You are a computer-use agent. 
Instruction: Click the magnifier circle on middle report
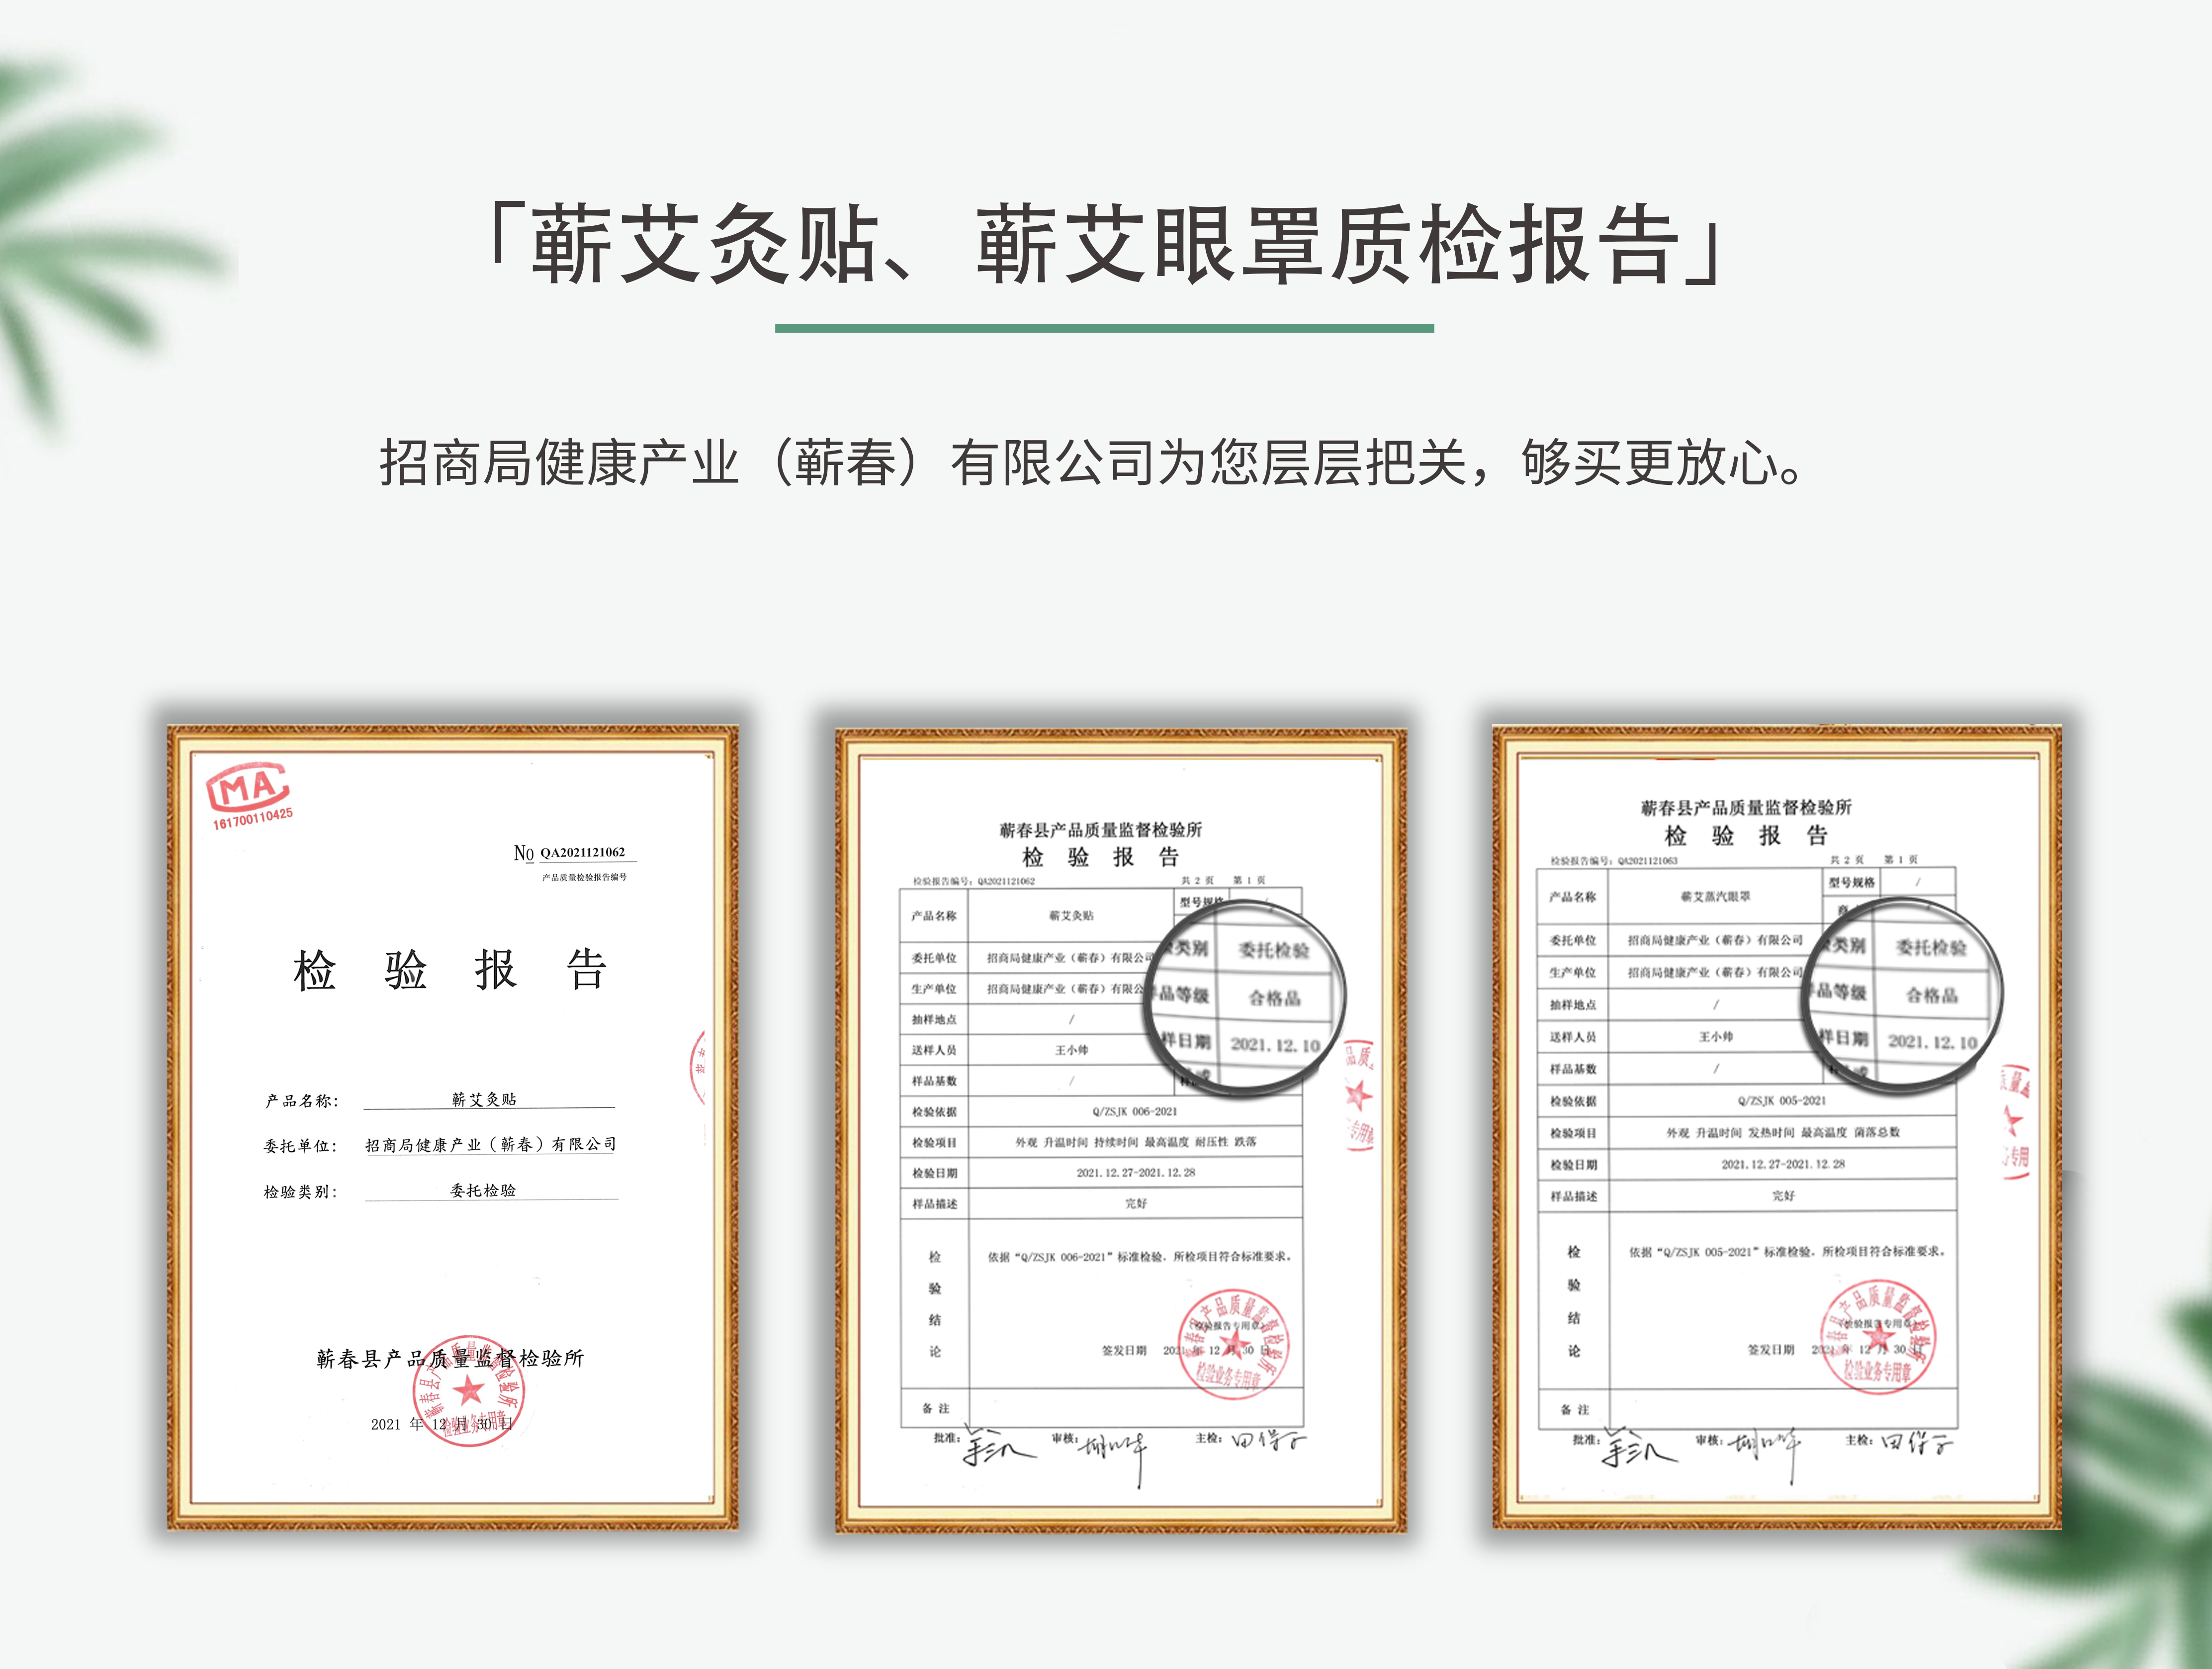(1244, 997)
